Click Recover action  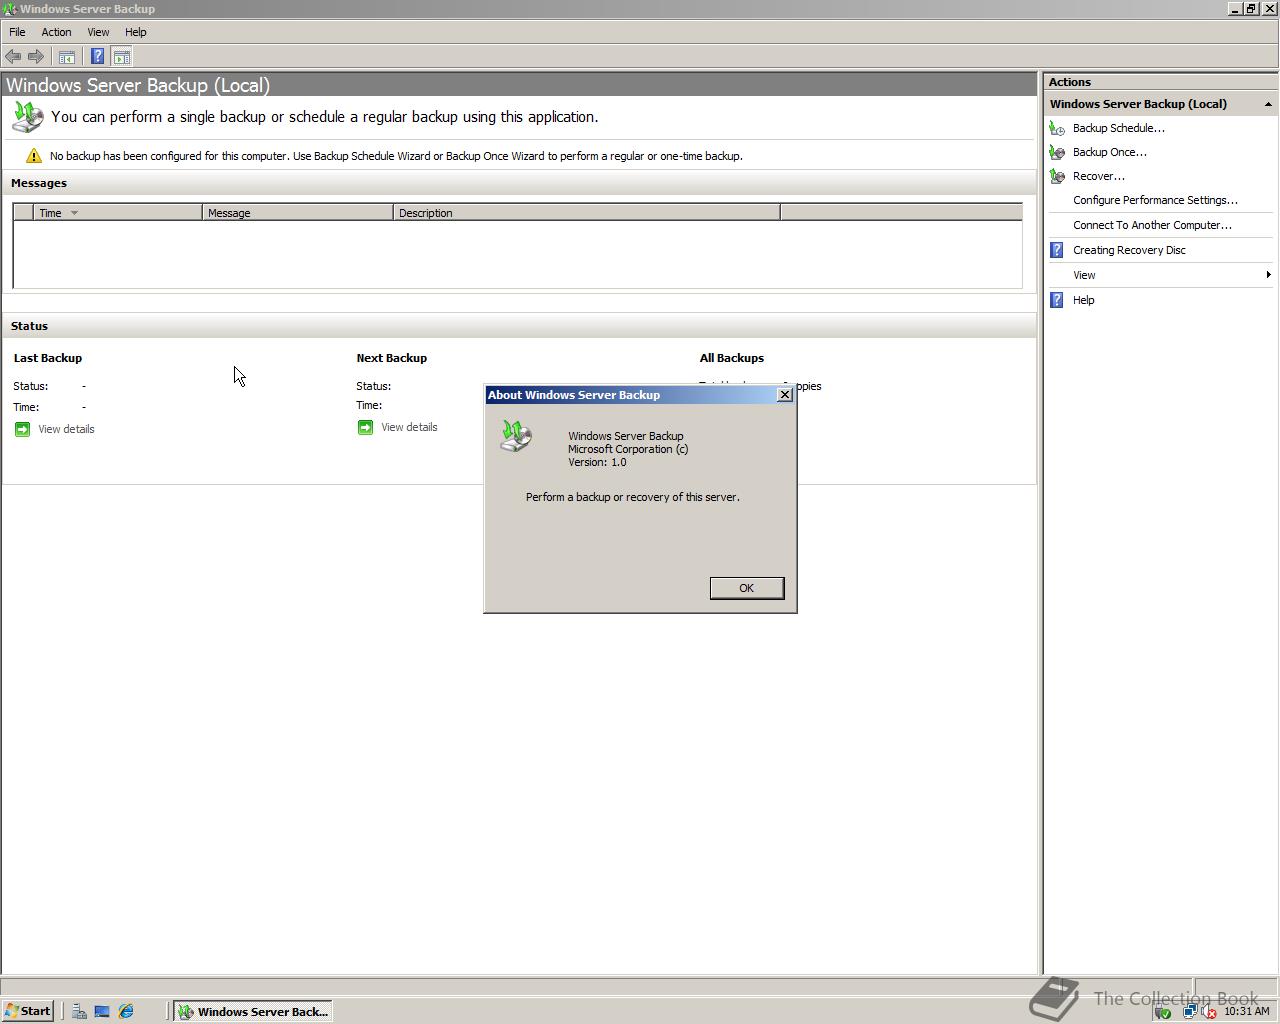pyautogui.click(x=1098, y=176)
